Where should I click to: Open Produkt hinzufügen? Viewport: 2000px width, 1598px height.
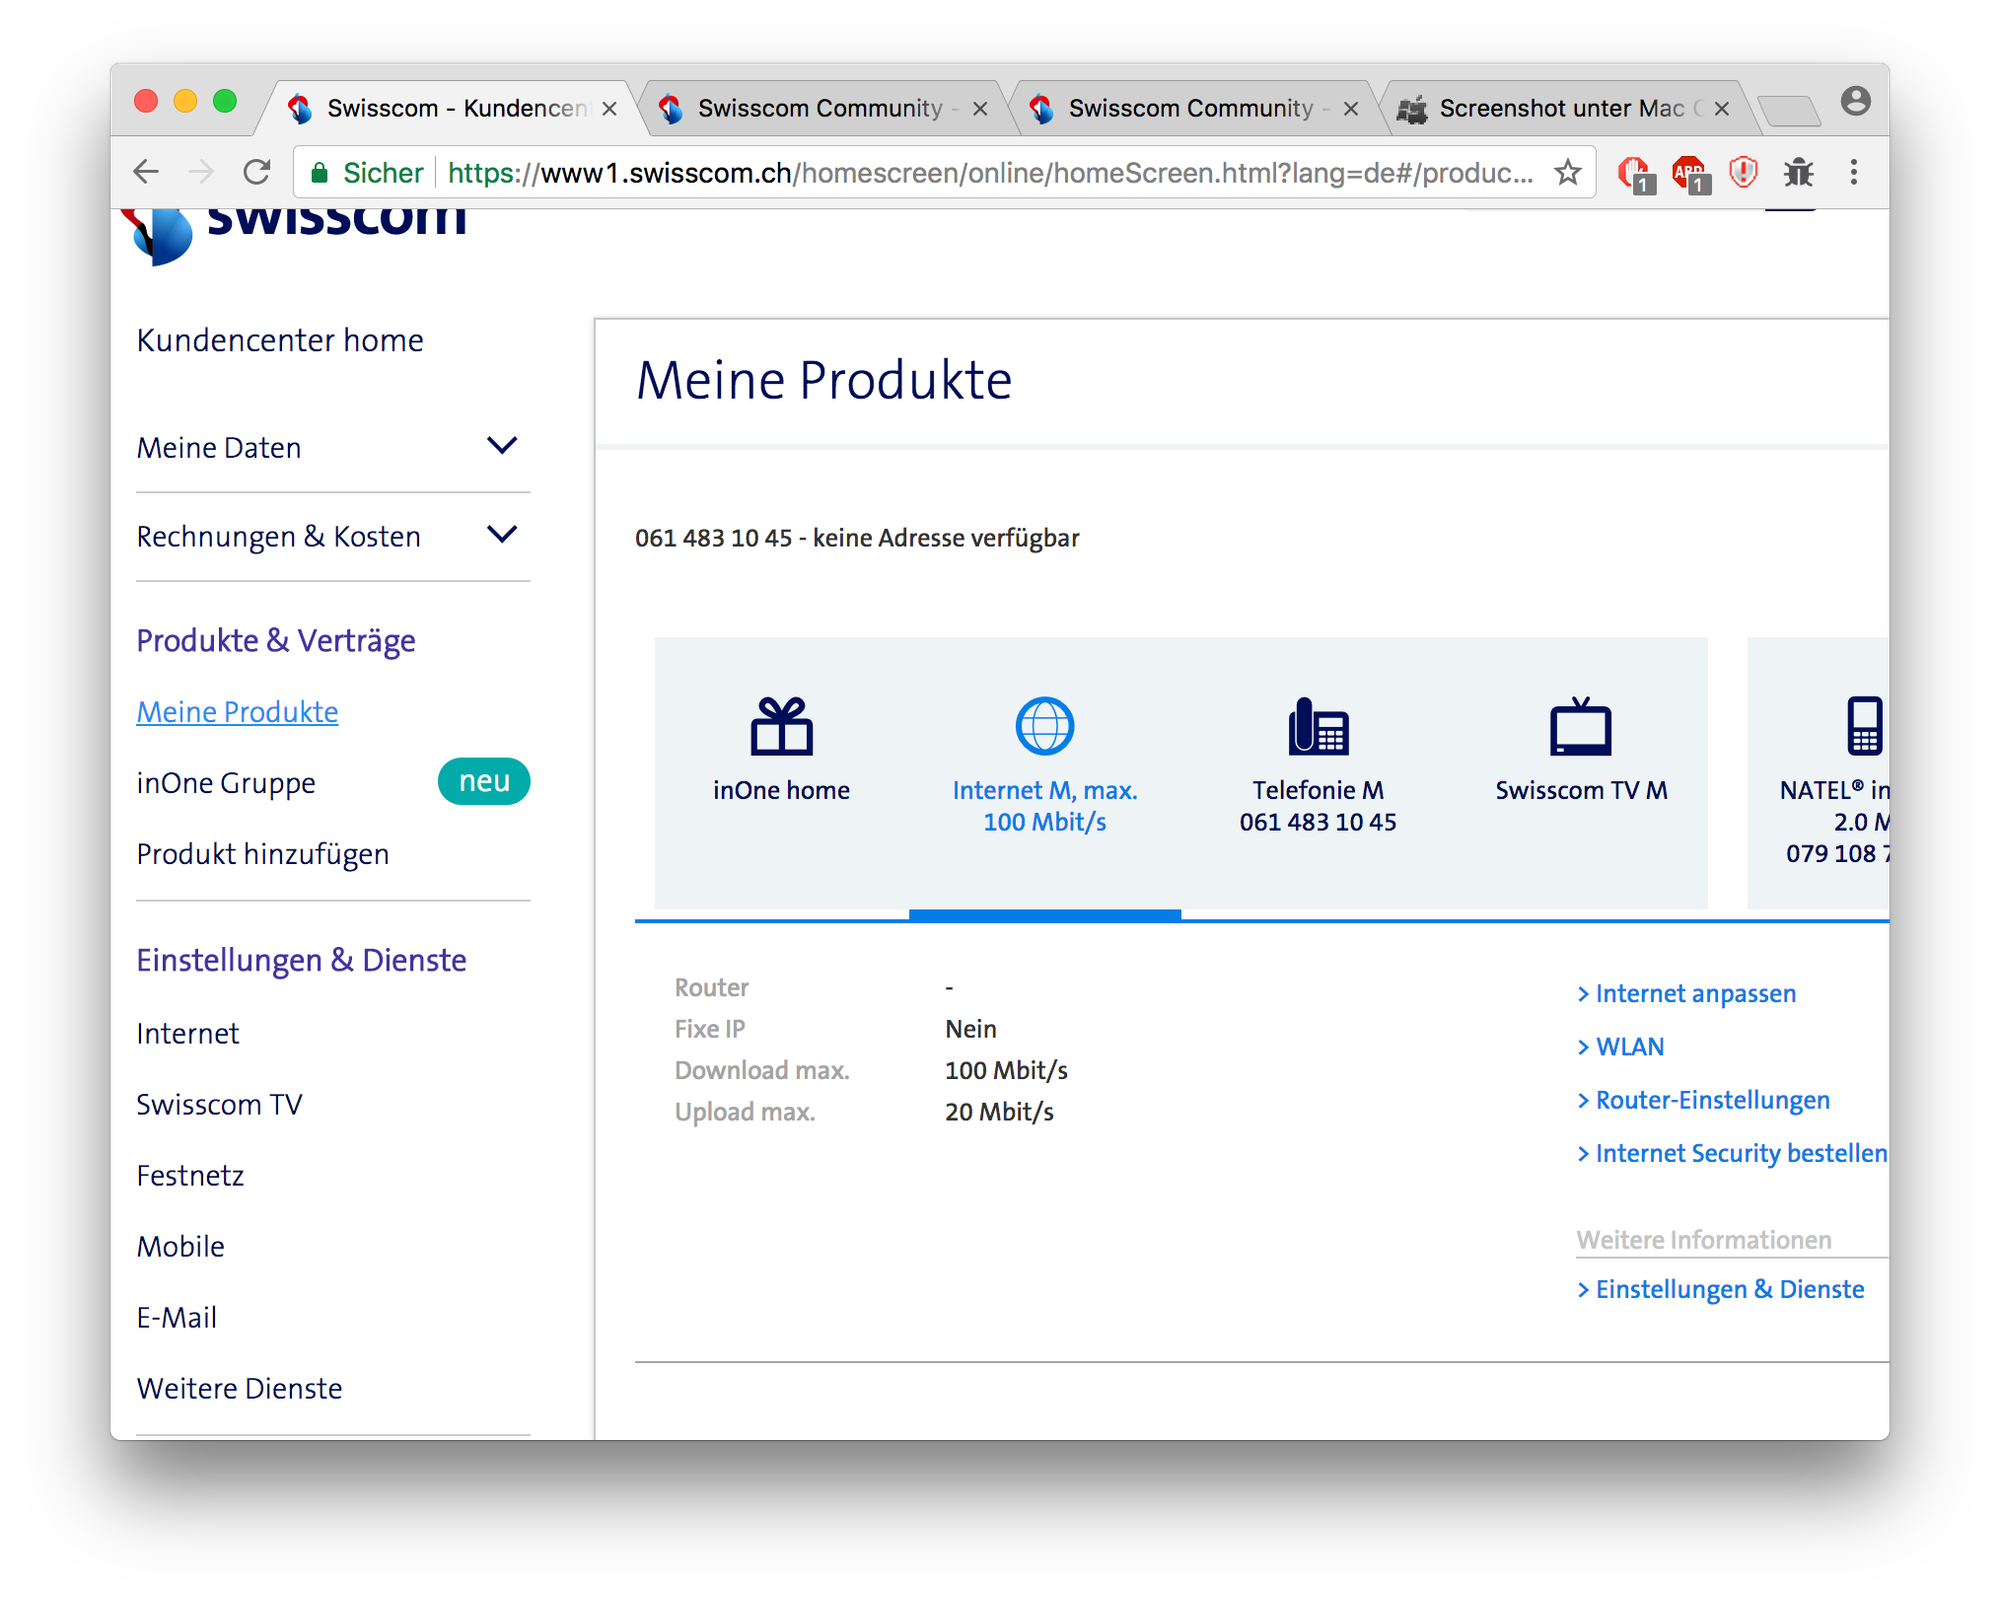(x=263, y=853)
